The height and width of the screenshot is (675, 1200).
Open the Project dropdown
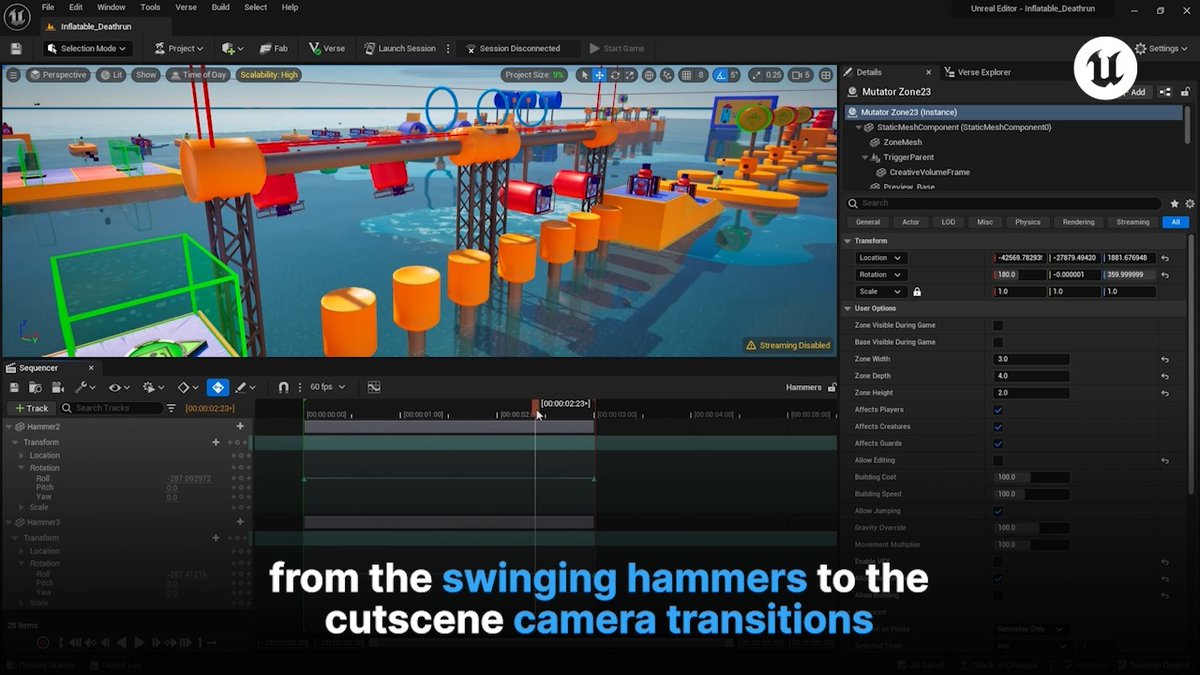coord(179,48)
